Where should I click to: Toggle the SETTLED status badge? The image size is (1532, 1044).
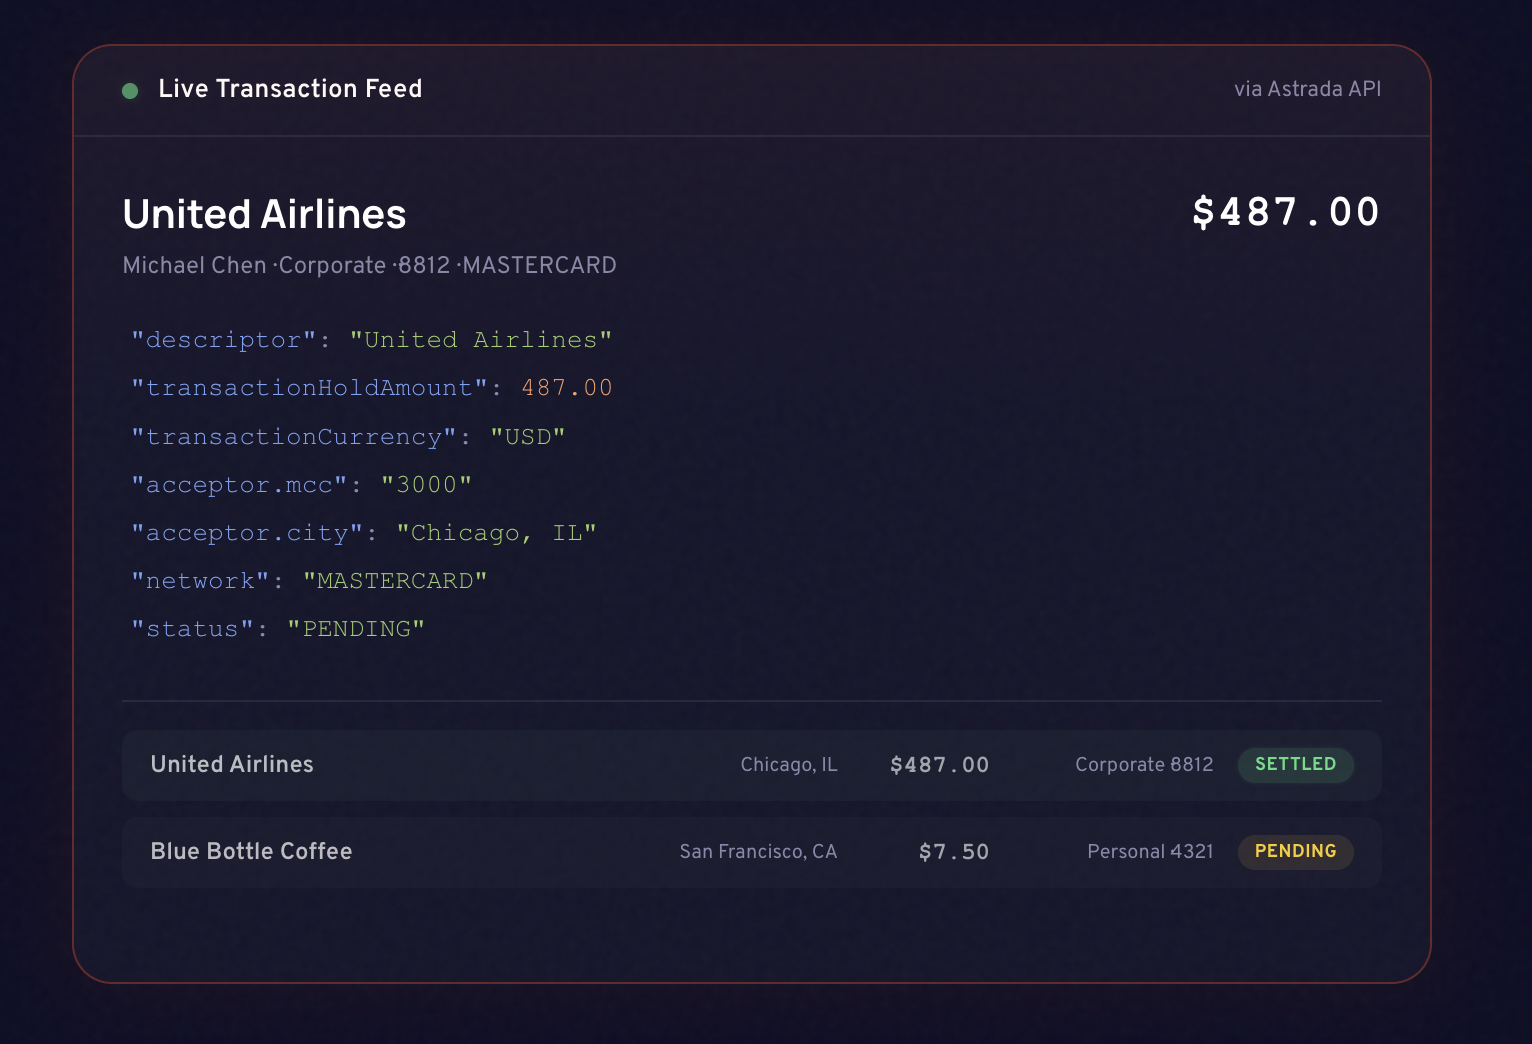tap(1295, 764)
